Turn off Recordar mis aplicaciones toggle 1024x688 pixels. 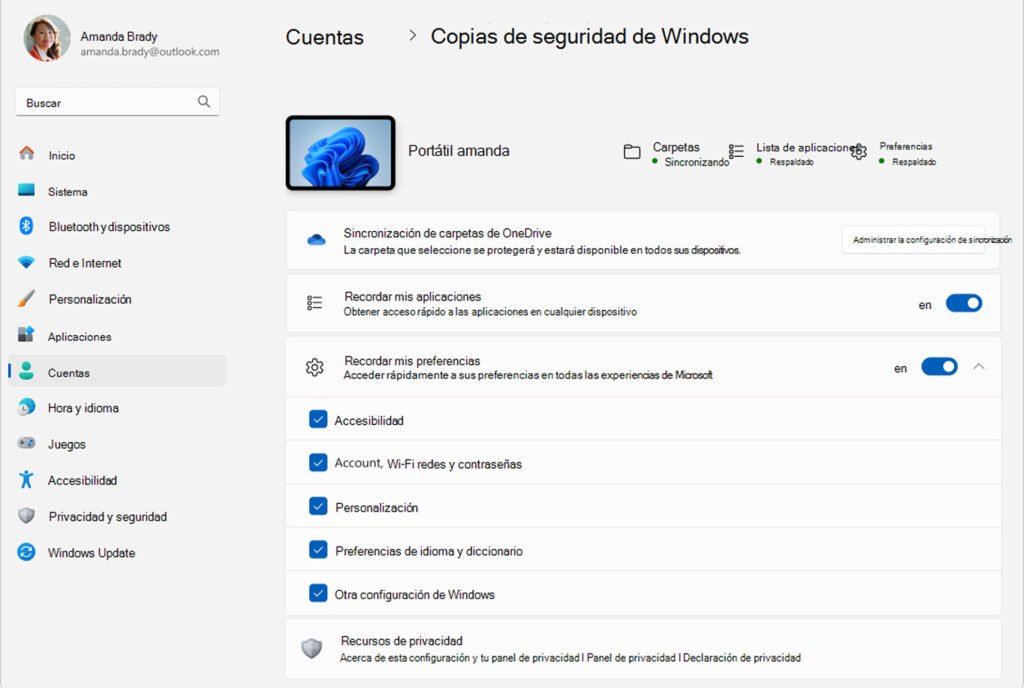tap(964, 303)
